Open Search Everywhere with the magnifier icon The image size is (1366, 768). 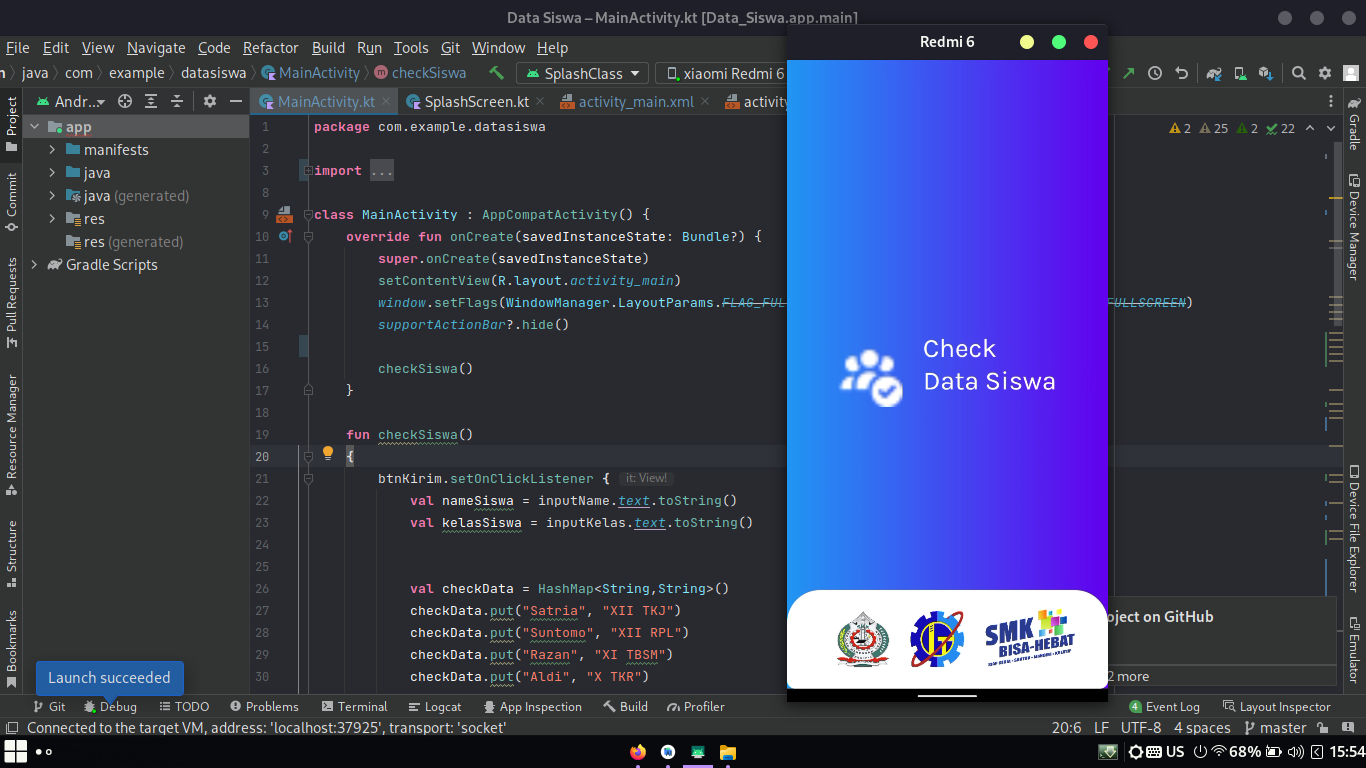pos(1298,73)
